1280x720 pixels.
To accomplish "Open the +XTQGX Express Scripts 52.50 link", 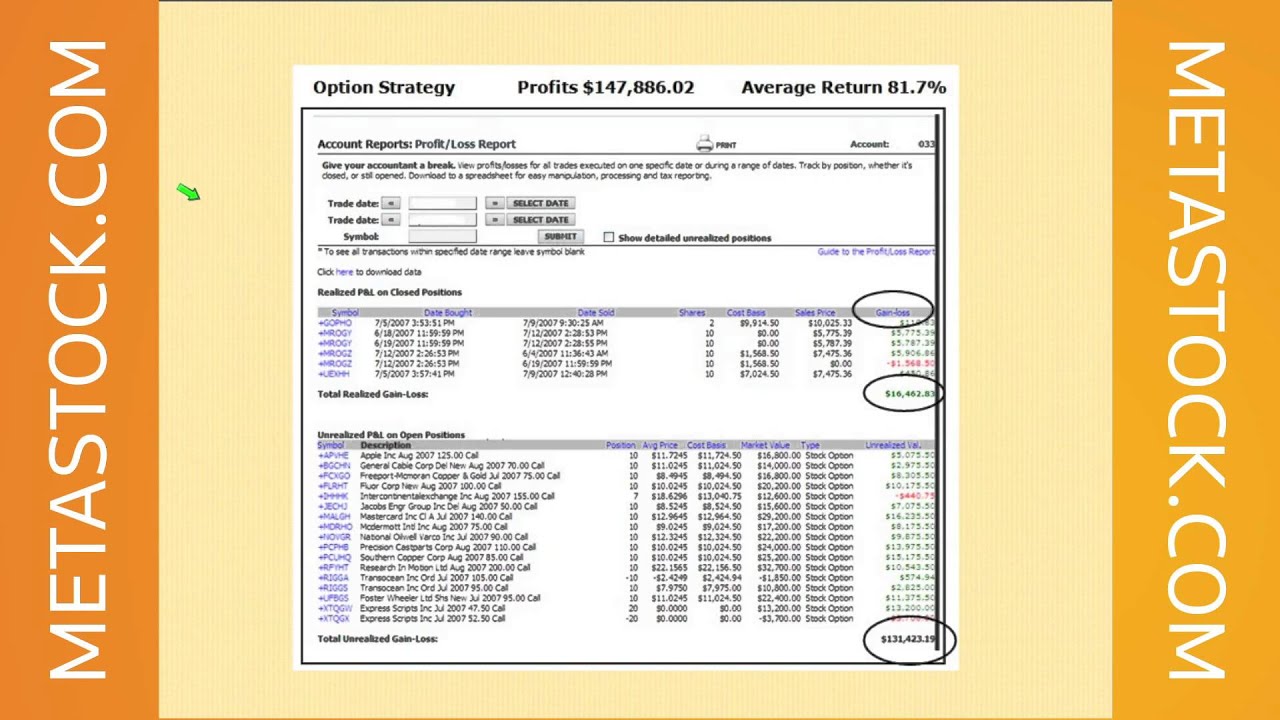I will (335, 618).
